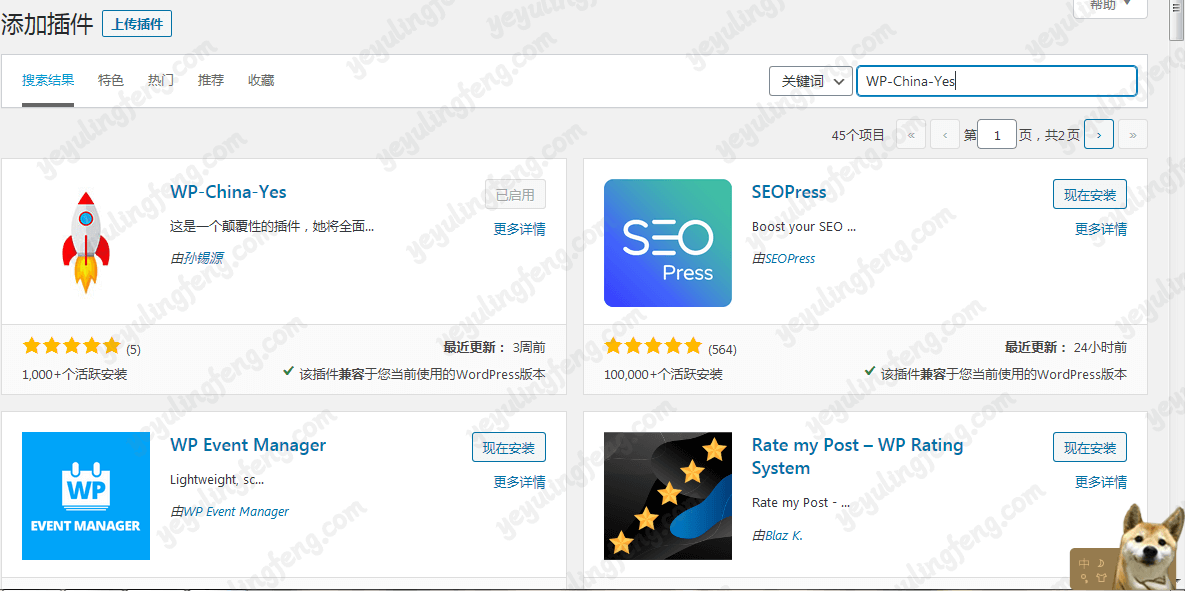This screenshot has width=1185, height=591.
Task: Switch to the 推荐 tab
Action: [211, 80]
